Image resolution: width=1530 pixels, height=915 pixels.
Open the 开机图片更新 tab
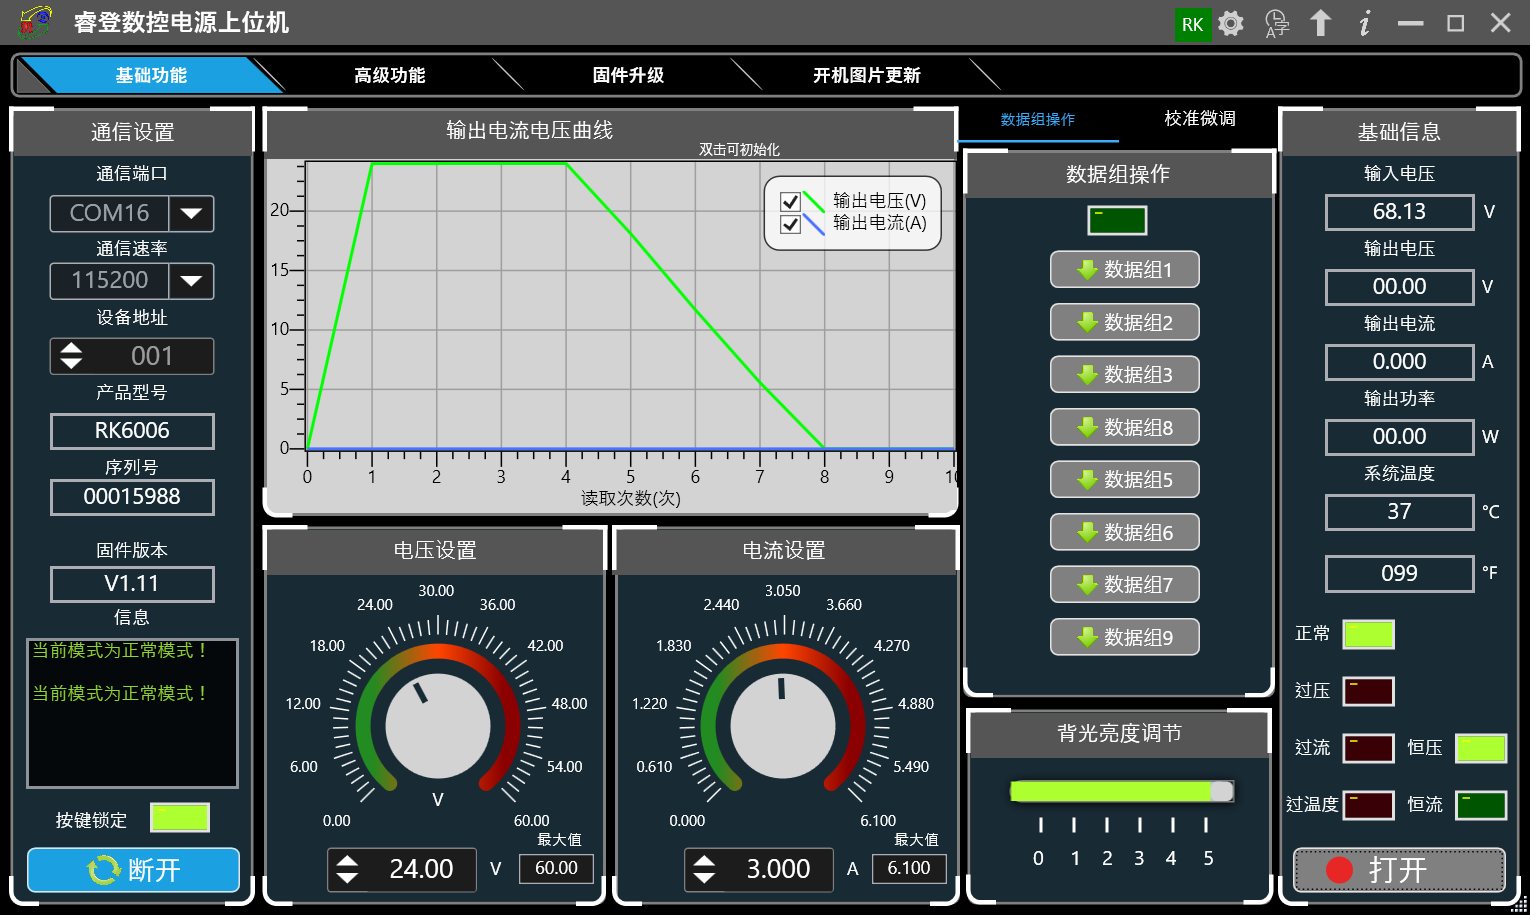(866, 75)
